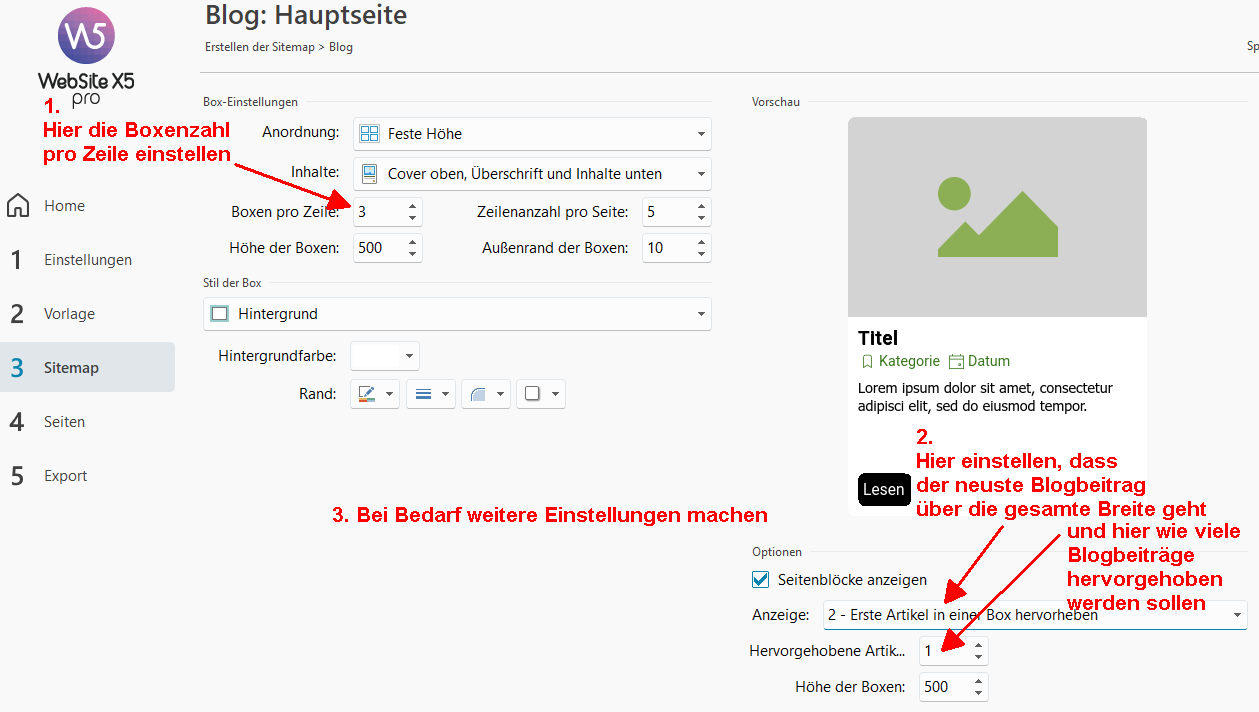Open step 5 Export
This screenshot has width=1259, height=712.
[65, 476]
